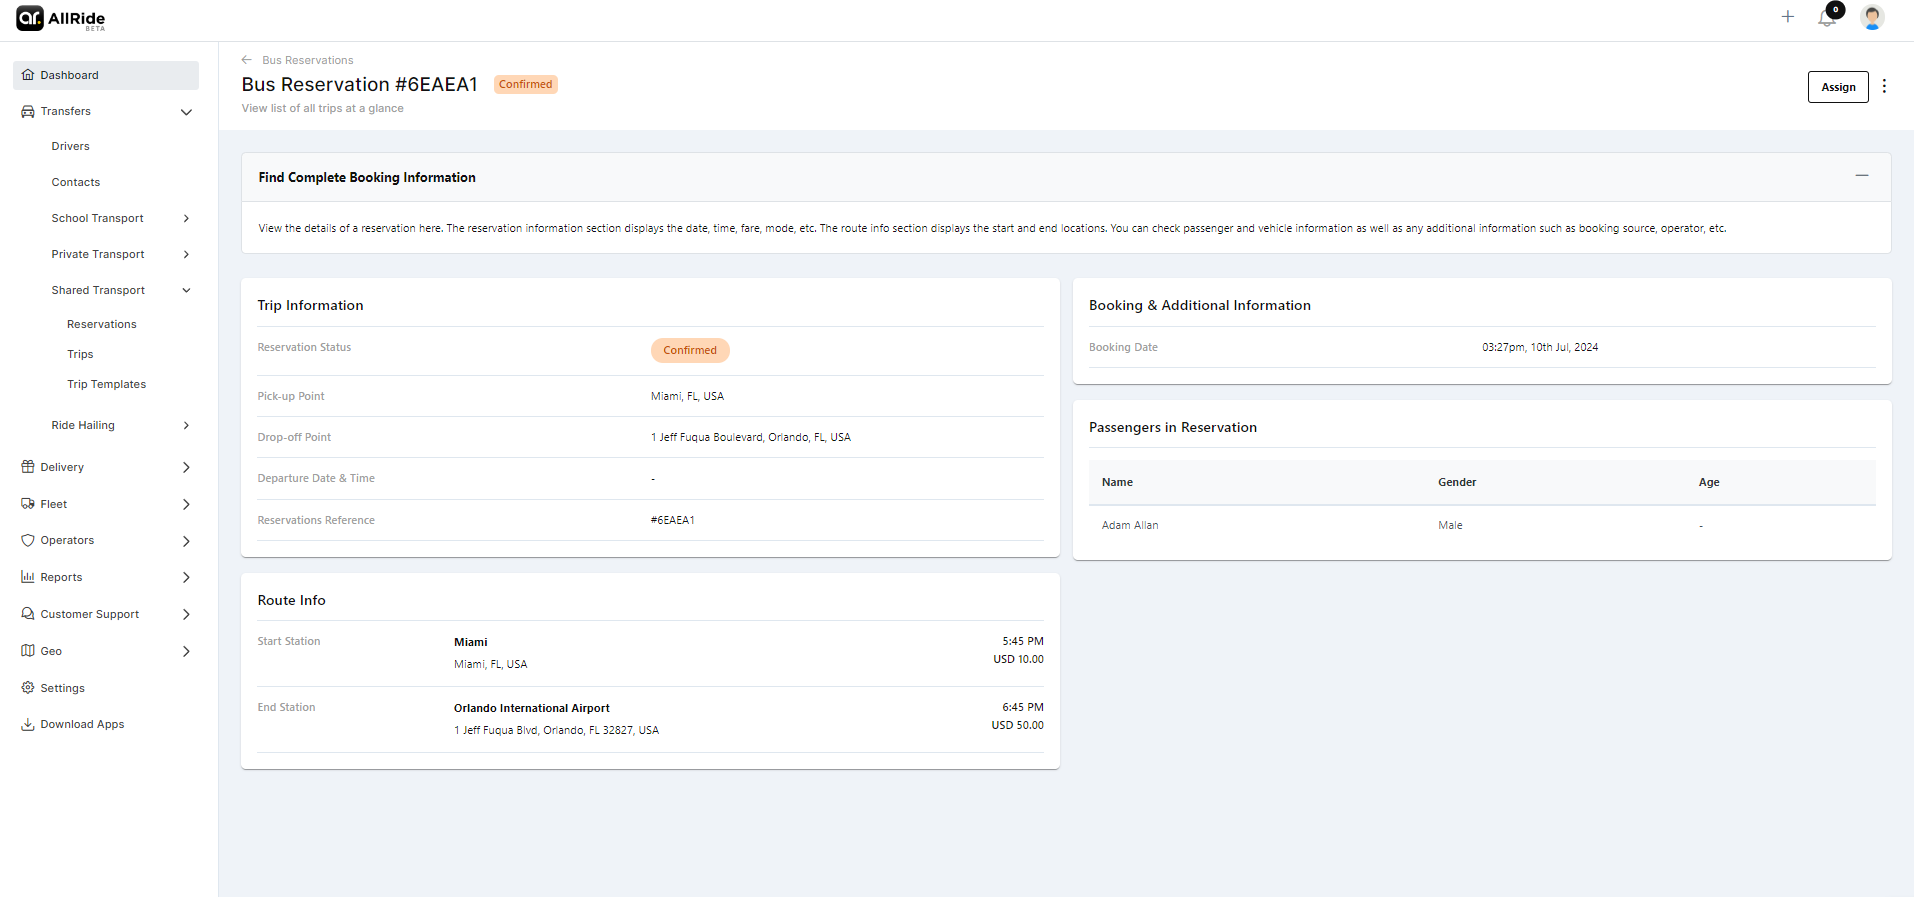Open the notifications bell icon
The image size is (1914, 897).
click(1827, 18)
